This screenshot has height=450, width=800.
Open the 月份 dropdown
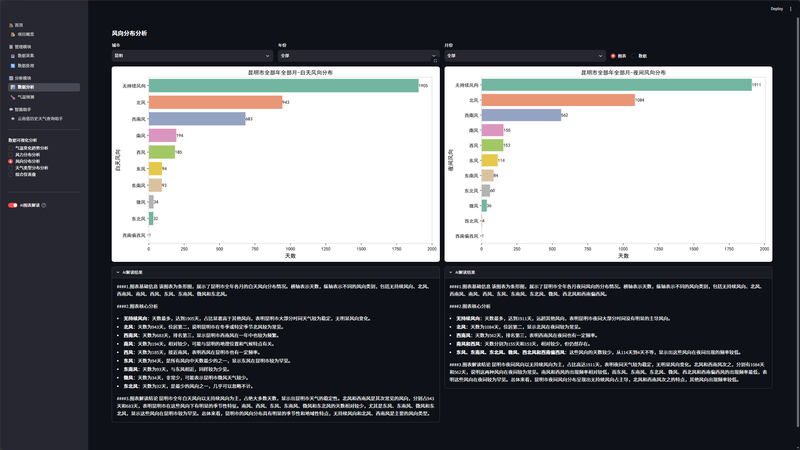(x=524, y=56)
